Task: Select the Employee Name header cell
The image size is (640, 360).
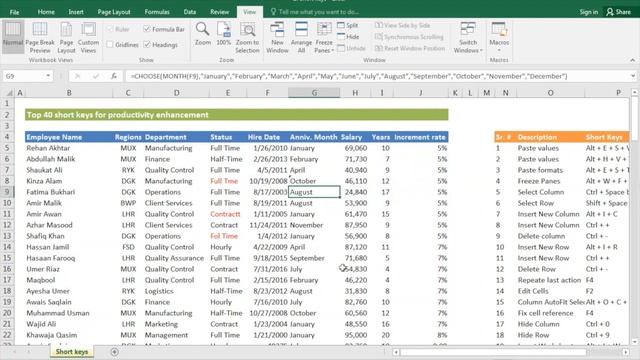Action: click(69, 137)
